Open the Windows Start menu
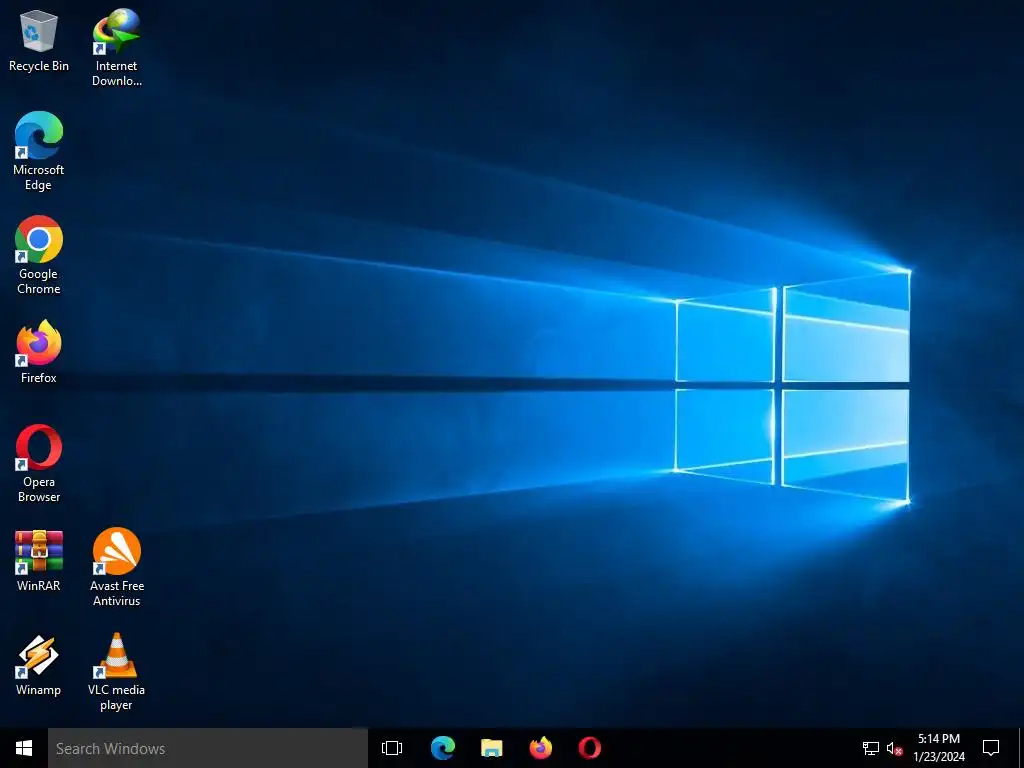Viewport: 1024px width, 768px height. [24, 748]
